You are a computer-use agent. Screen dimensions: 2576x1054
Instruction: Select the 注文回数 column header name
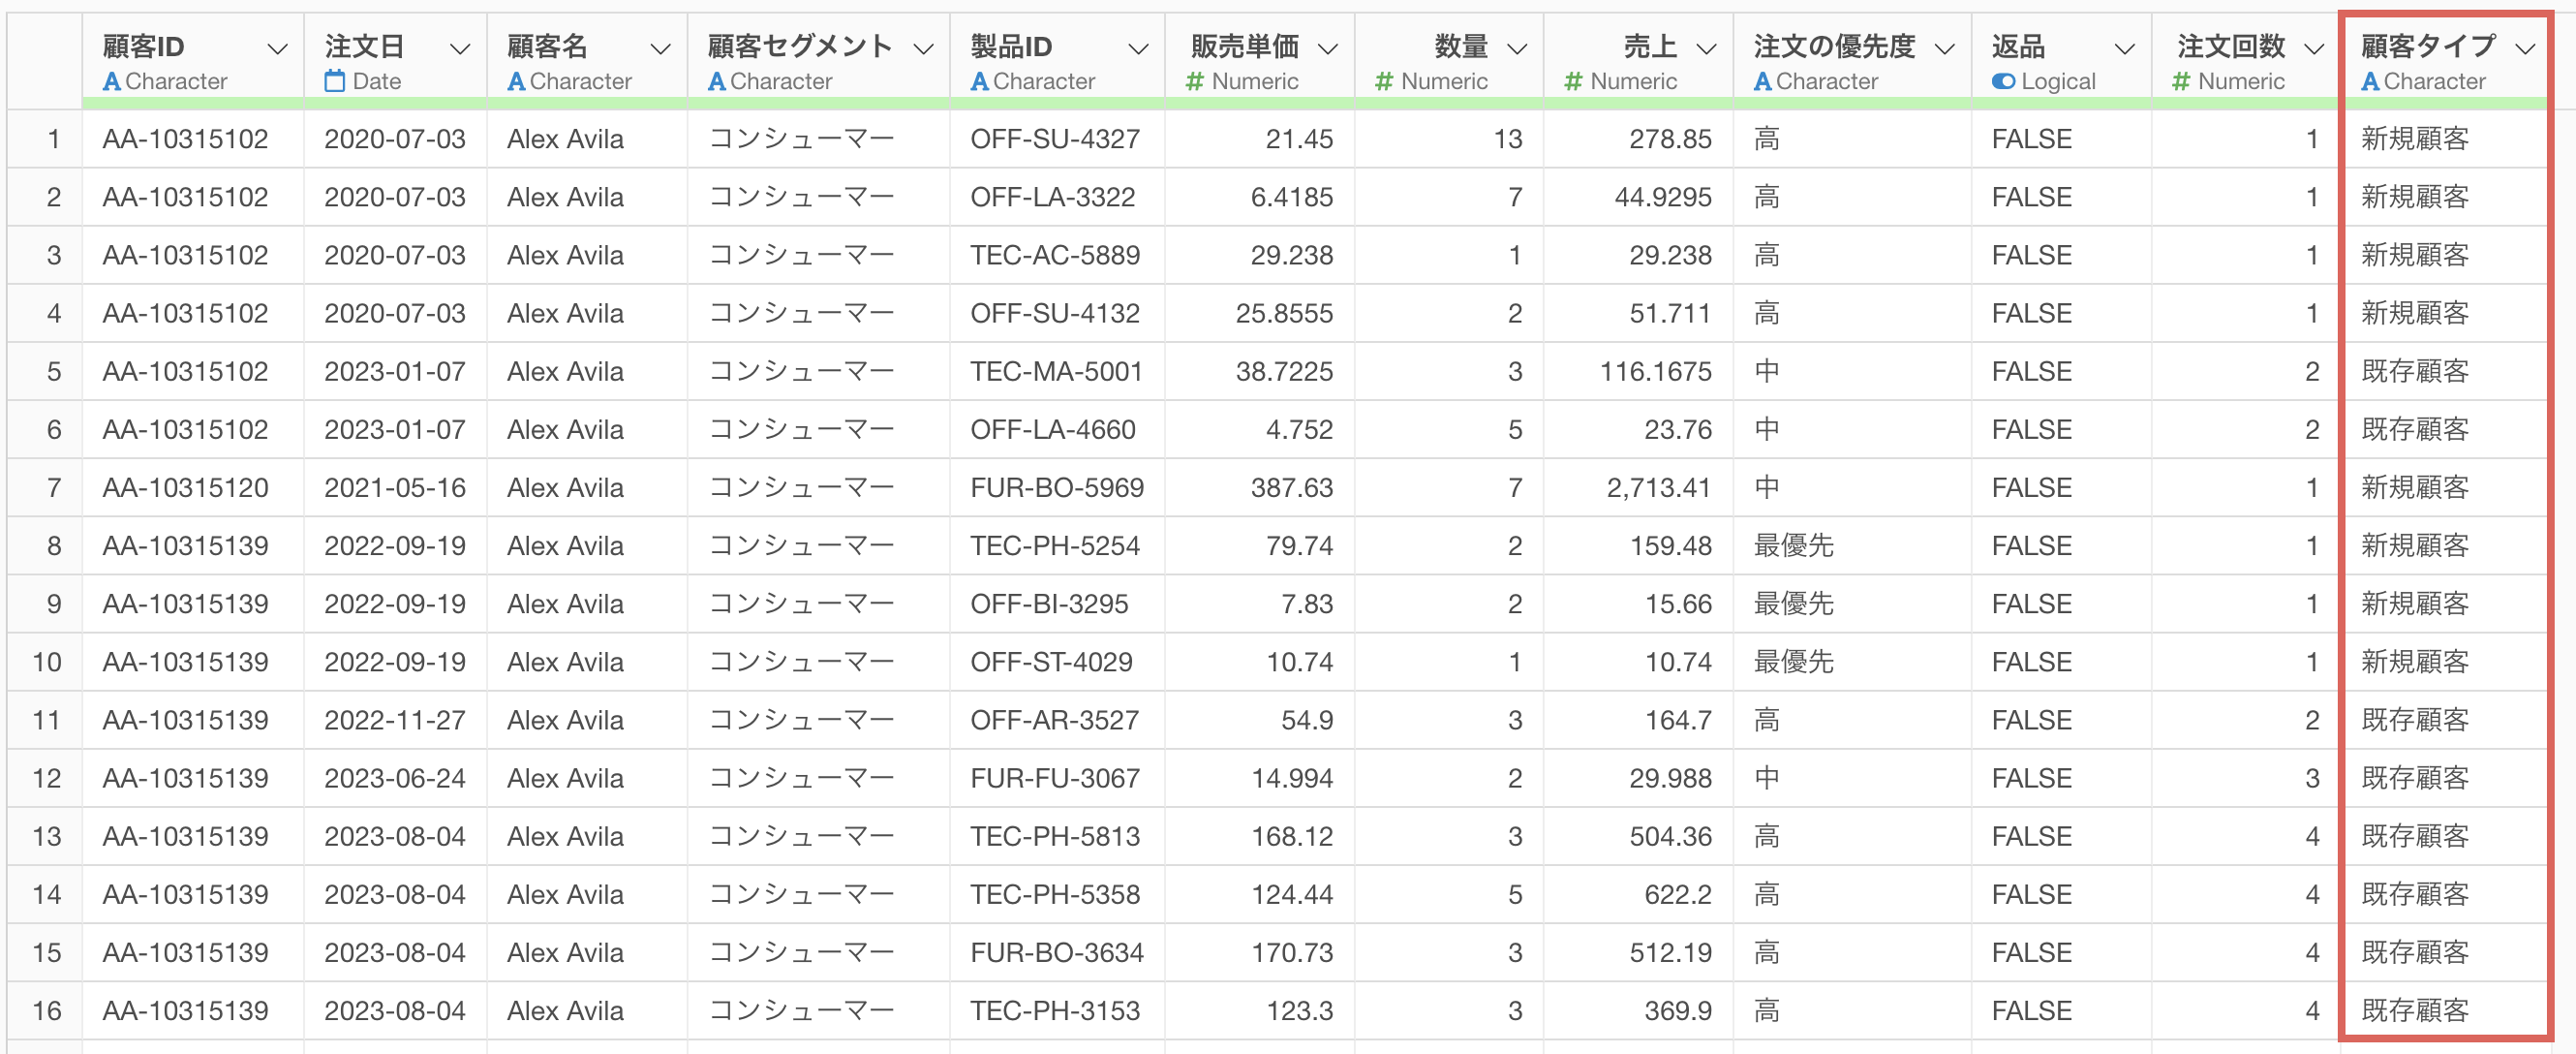2231,47
